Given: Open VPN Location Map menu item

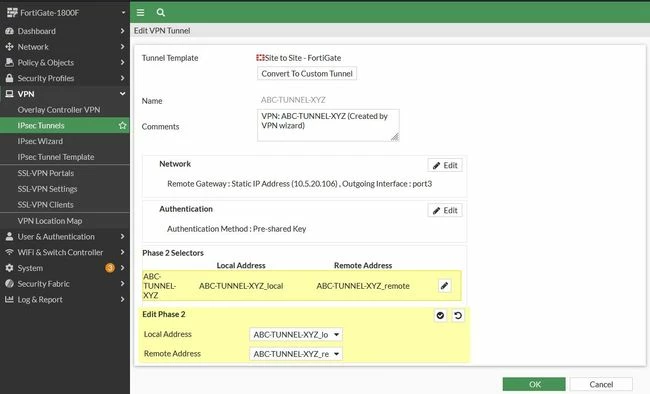Looking at the screenshot, I should 65,221.
